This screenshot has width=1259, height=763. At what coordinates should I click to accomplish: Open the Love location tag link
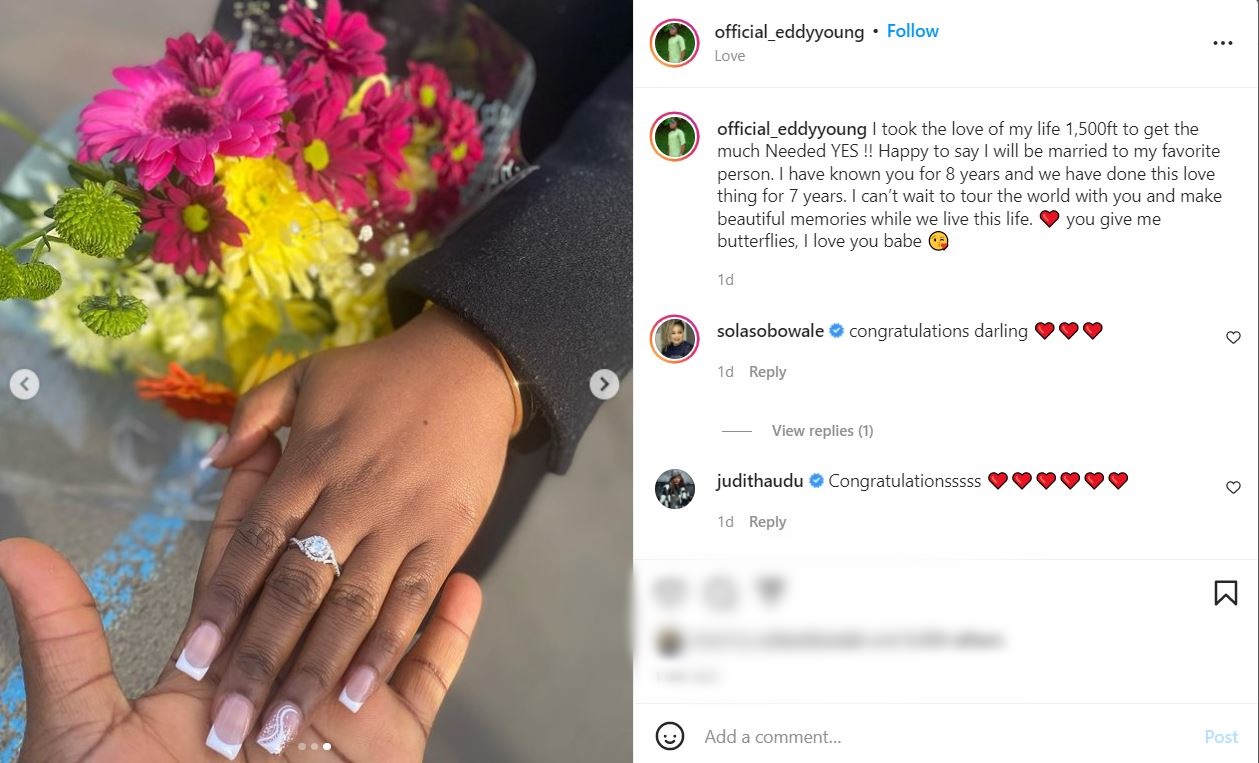coord(729,56)
